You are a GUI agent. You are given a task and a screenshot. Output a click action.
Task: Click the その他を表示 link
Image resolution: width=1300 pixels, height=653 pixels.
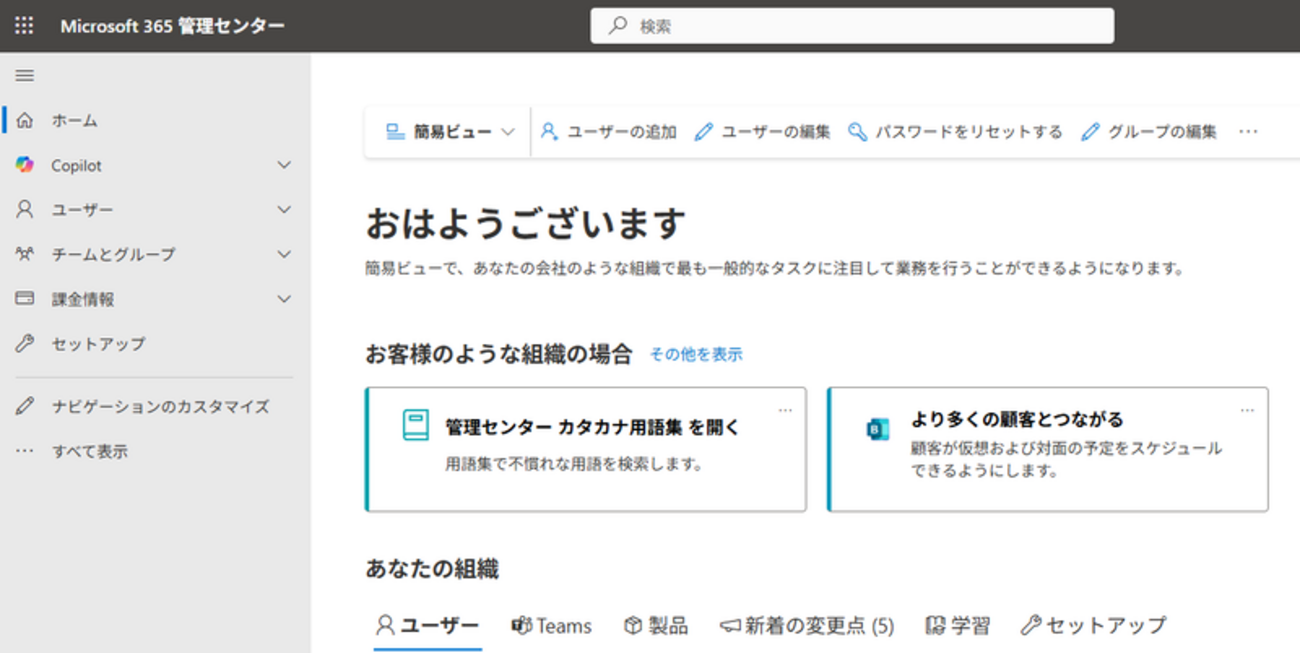click(695, 355)
